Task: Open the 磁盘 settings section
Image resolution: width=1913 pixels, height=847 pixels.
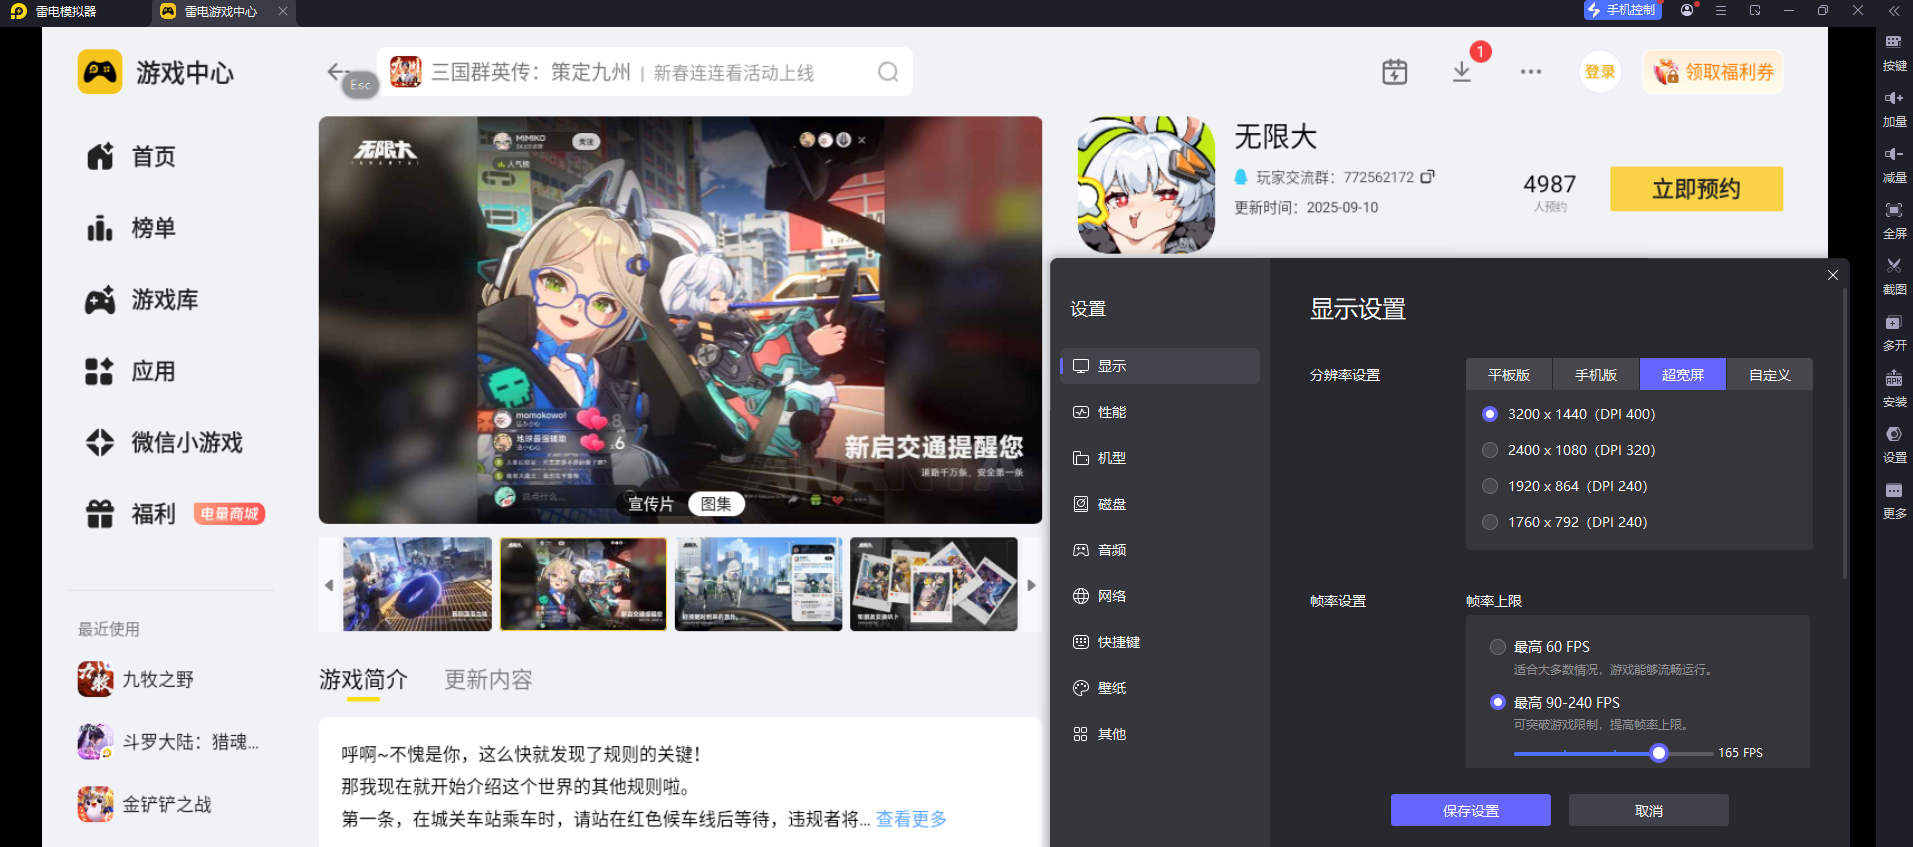Action: point(1160,504)
